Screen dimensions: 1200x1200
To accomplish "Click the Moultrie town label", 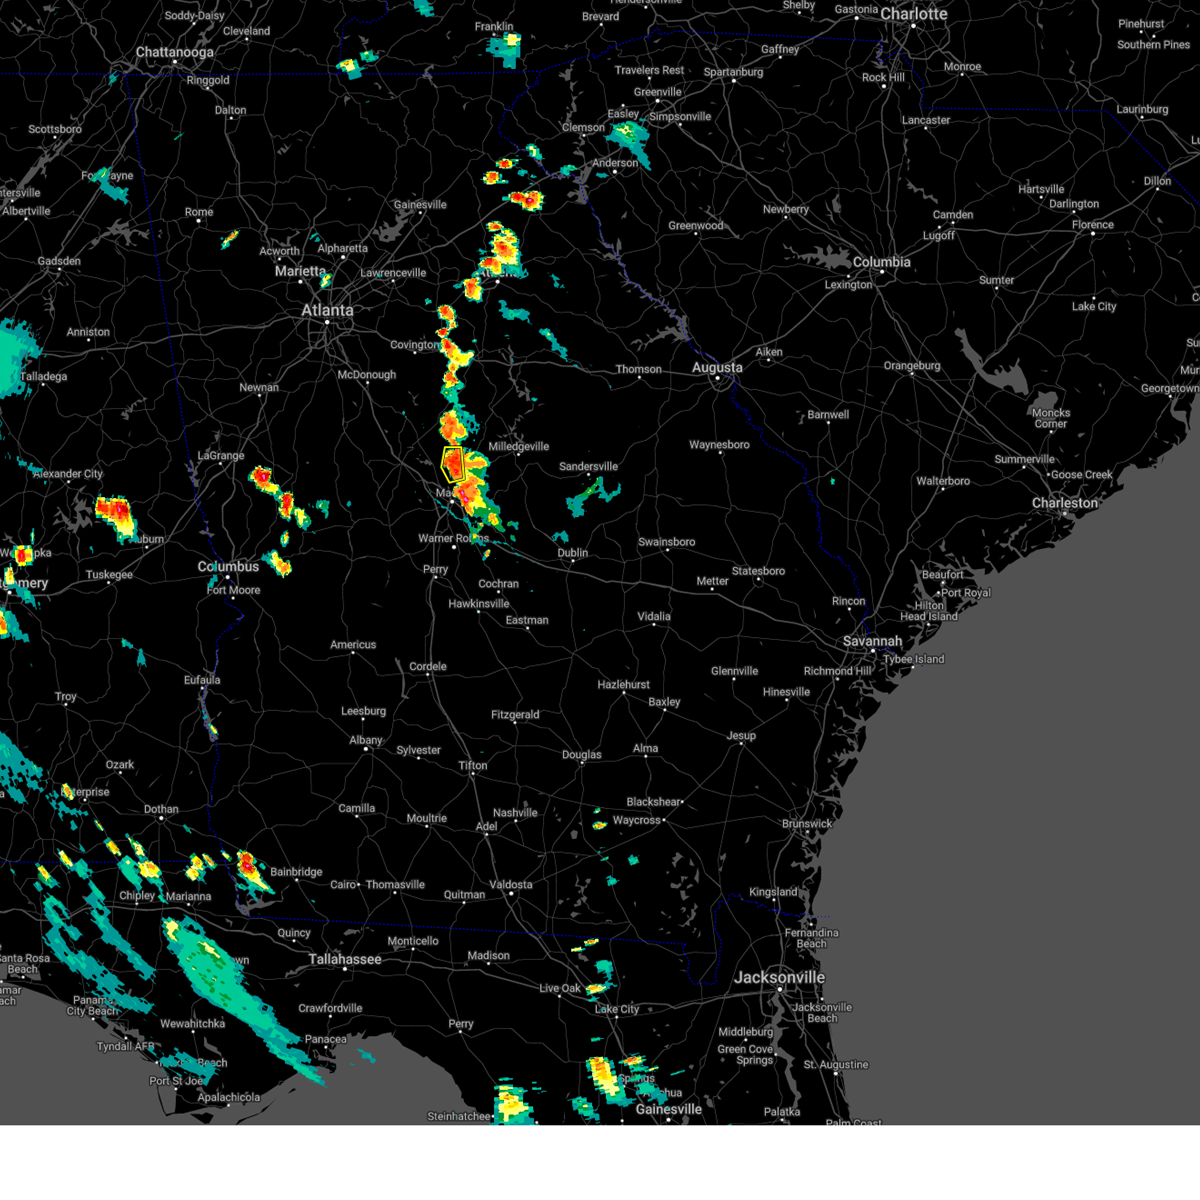I will click(x=427, y=819).
